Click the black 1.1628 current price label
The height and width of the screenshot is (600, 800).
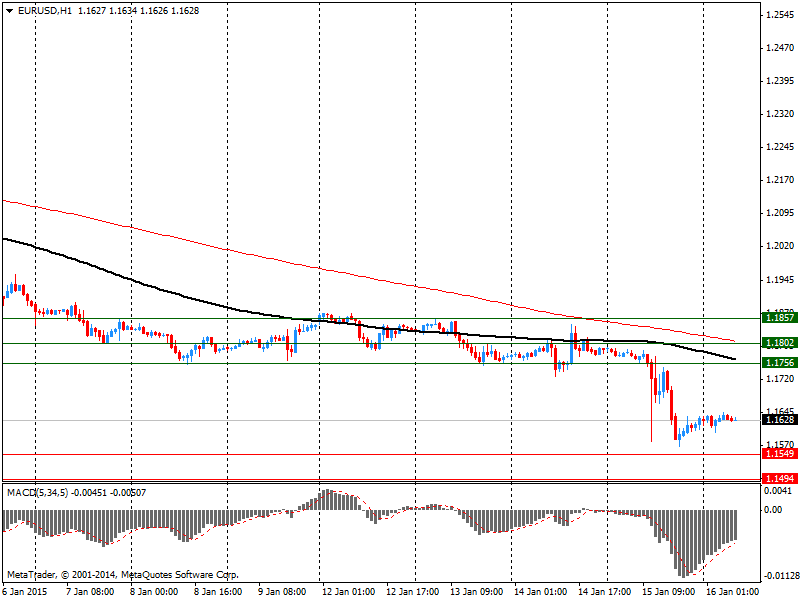tap(779, 420)
